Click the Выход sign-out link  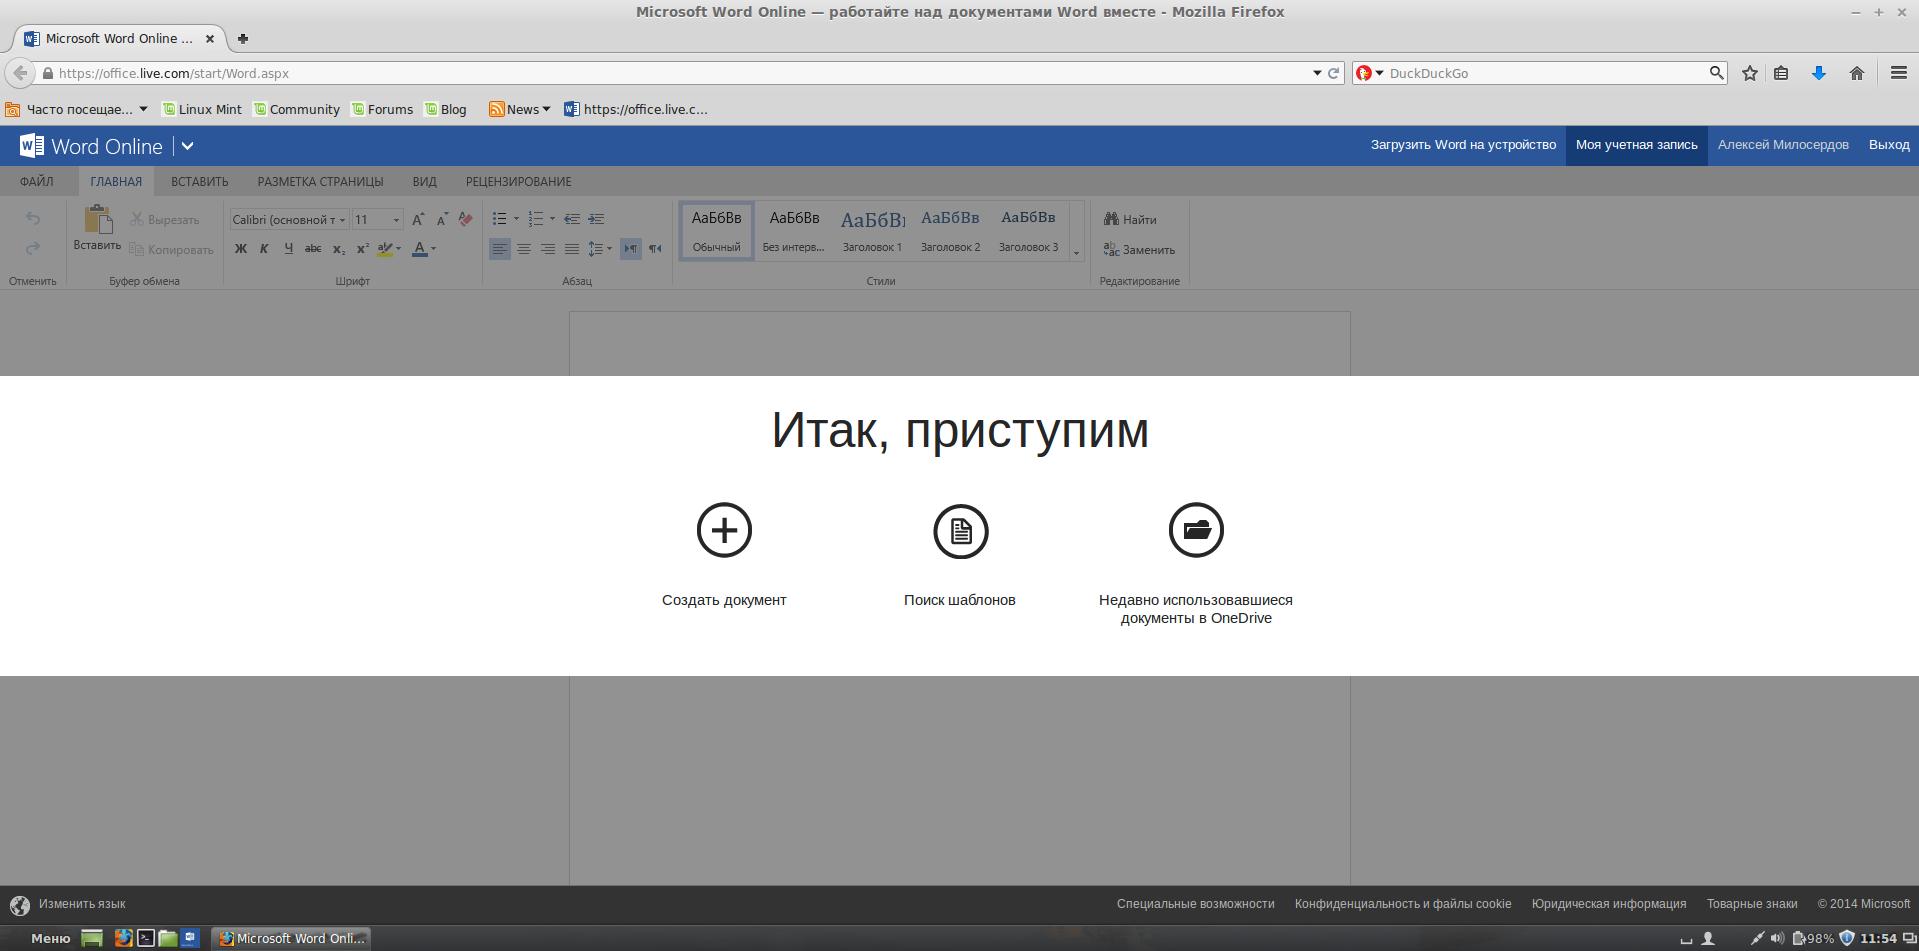[1888, 145]
